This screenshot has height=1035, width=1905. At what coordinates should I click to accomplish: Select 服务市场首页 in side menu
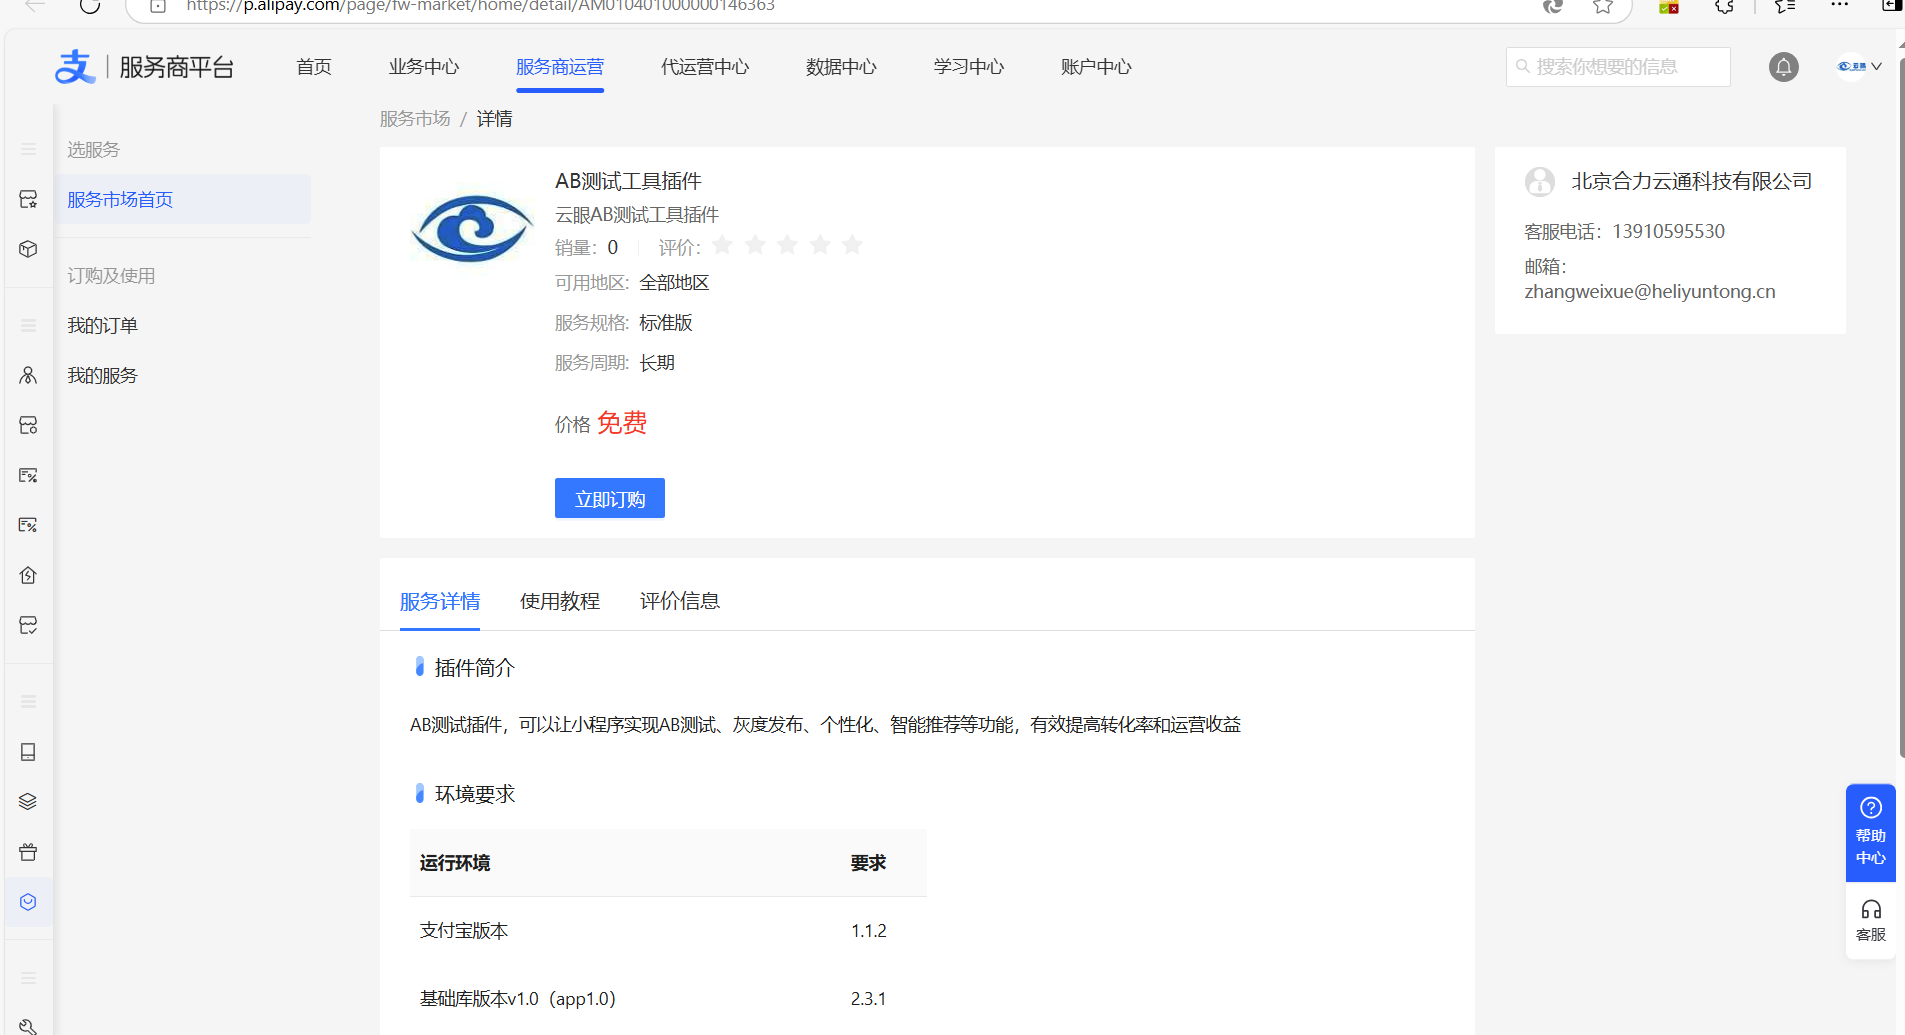point(182,199)
